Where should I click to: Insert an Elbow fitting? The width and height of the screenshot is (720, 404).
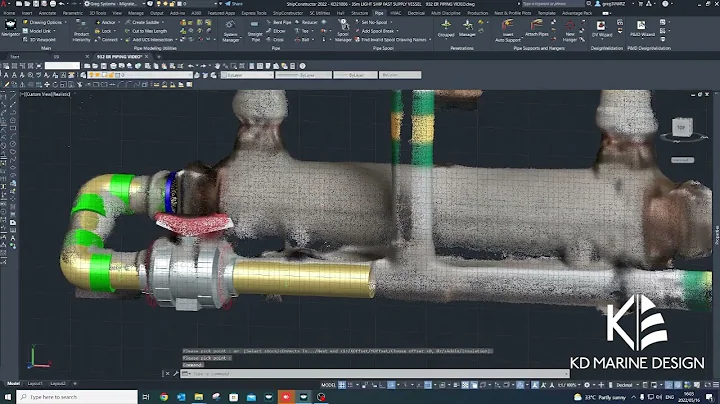click(276, 31)
